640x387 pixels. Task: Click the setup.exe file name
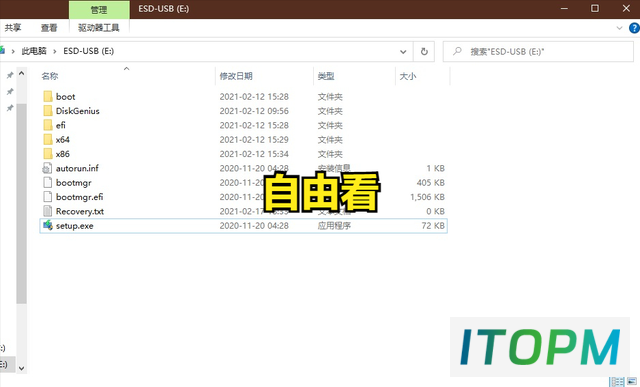click(x=75, y=226)
